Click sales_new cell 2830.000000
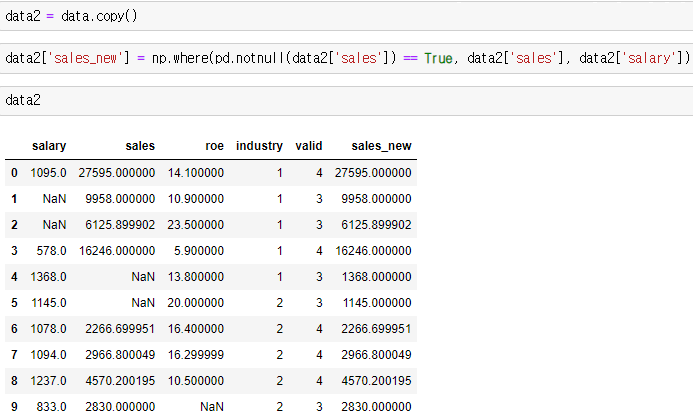 click(377, 407)
